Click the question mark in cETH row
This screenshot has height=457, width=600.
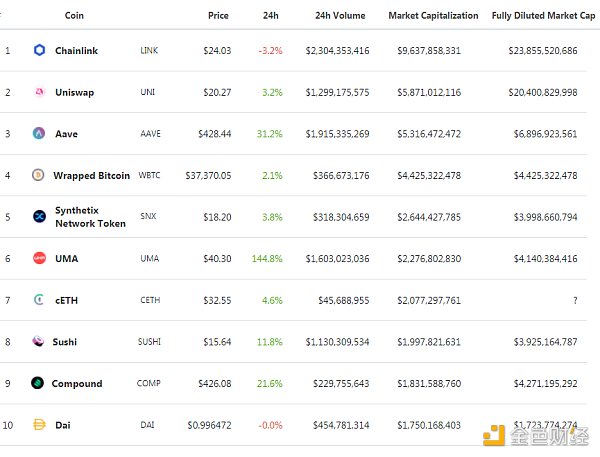(573, 300)
